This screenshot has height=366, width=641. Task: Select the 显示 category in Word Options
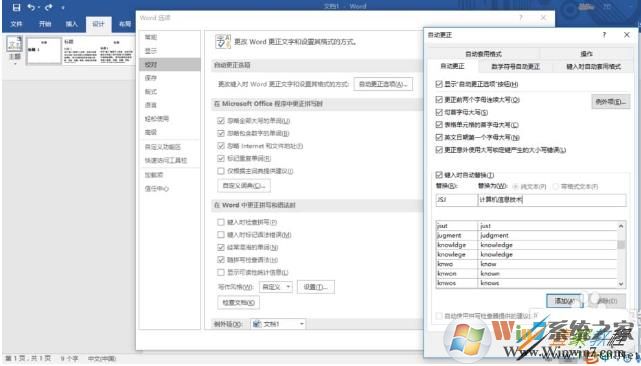pos(151,51)
